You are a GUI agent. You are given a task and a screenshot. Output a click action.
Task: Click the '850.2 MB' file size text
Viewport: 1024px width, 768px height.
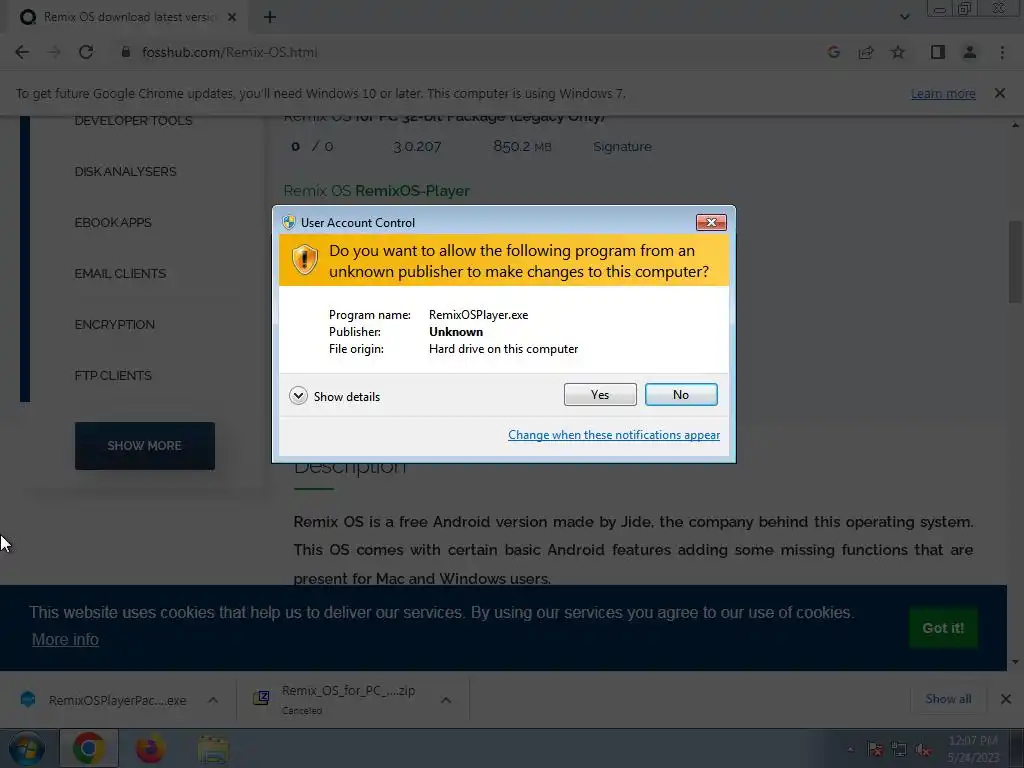522,146
